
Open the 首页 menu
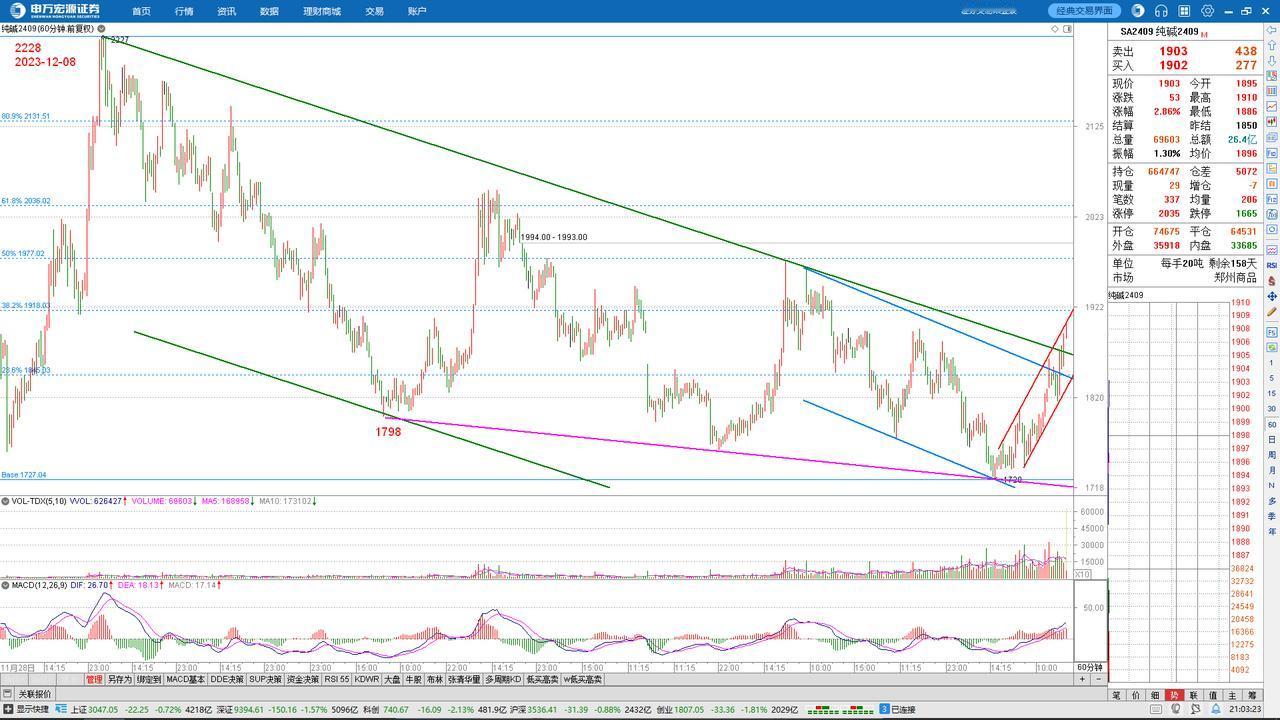pos(141,11)
